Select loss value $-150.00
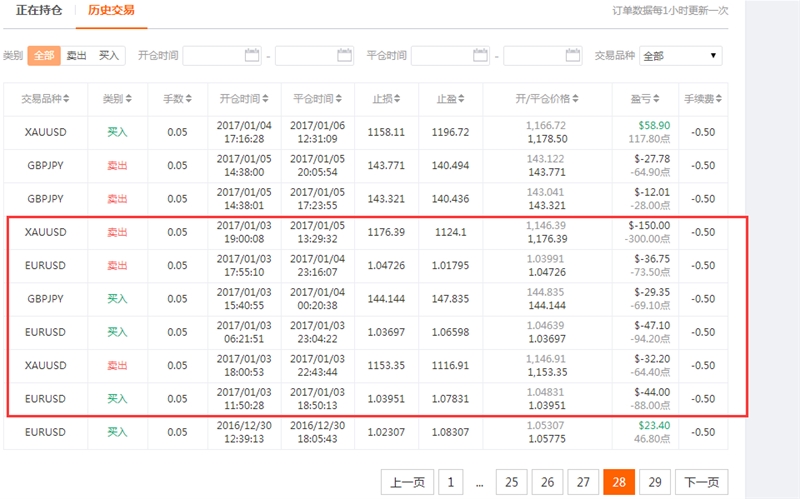Screen dimensions: 800x499 pyautogui.click(x=649, y=226)
